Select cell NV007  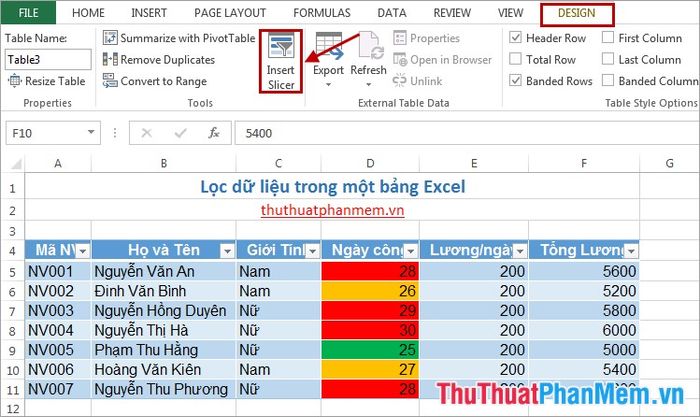(x=58, y=389)
